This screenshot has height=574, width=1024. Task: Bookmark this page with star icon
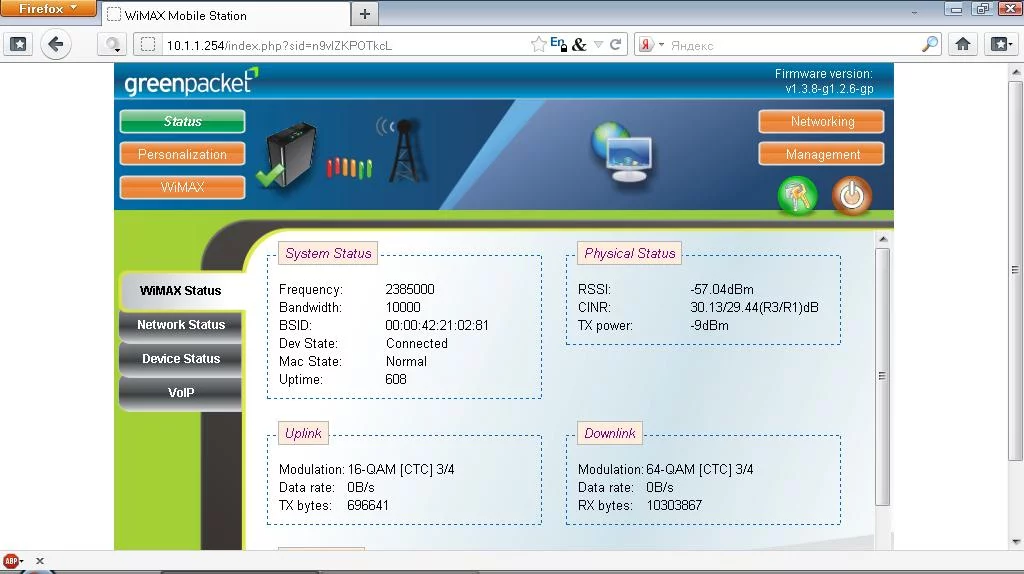click(539, 45)
